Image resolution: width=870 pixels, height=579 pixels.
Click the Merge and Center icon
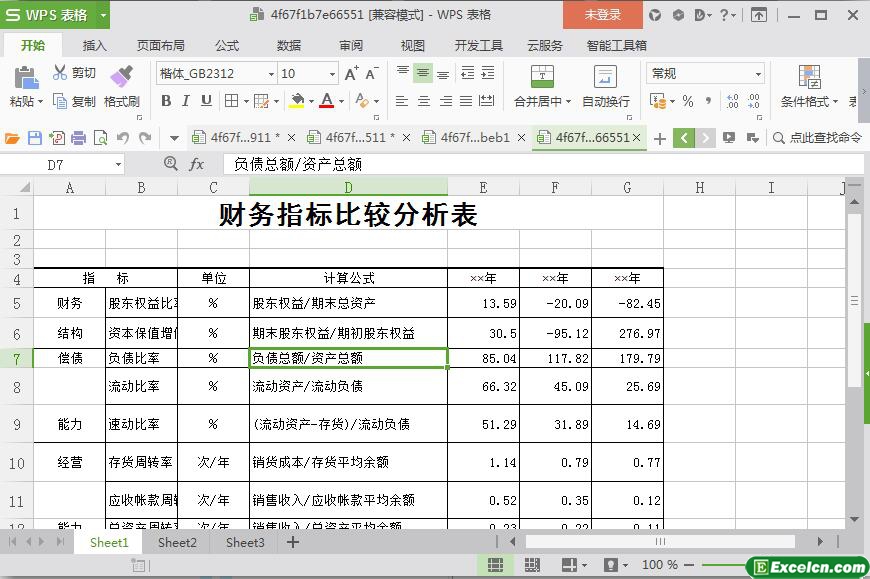[x=541, y=77]
